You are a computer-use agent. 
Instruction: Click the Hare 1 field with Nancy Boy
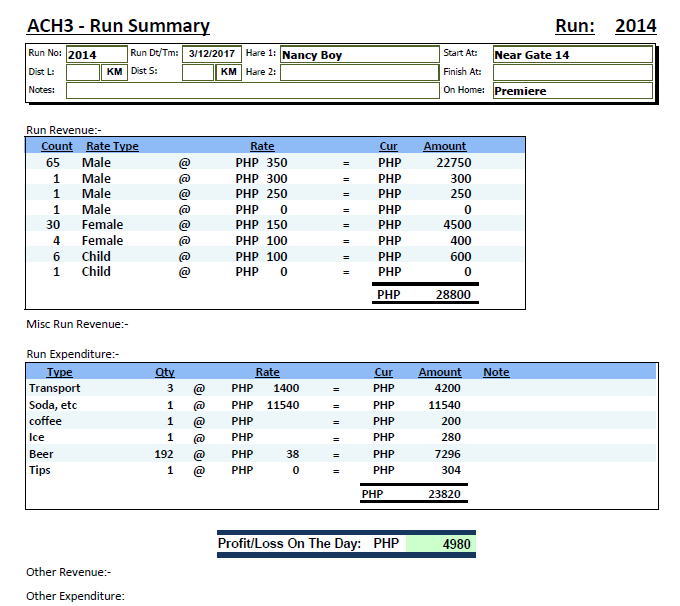358,55
